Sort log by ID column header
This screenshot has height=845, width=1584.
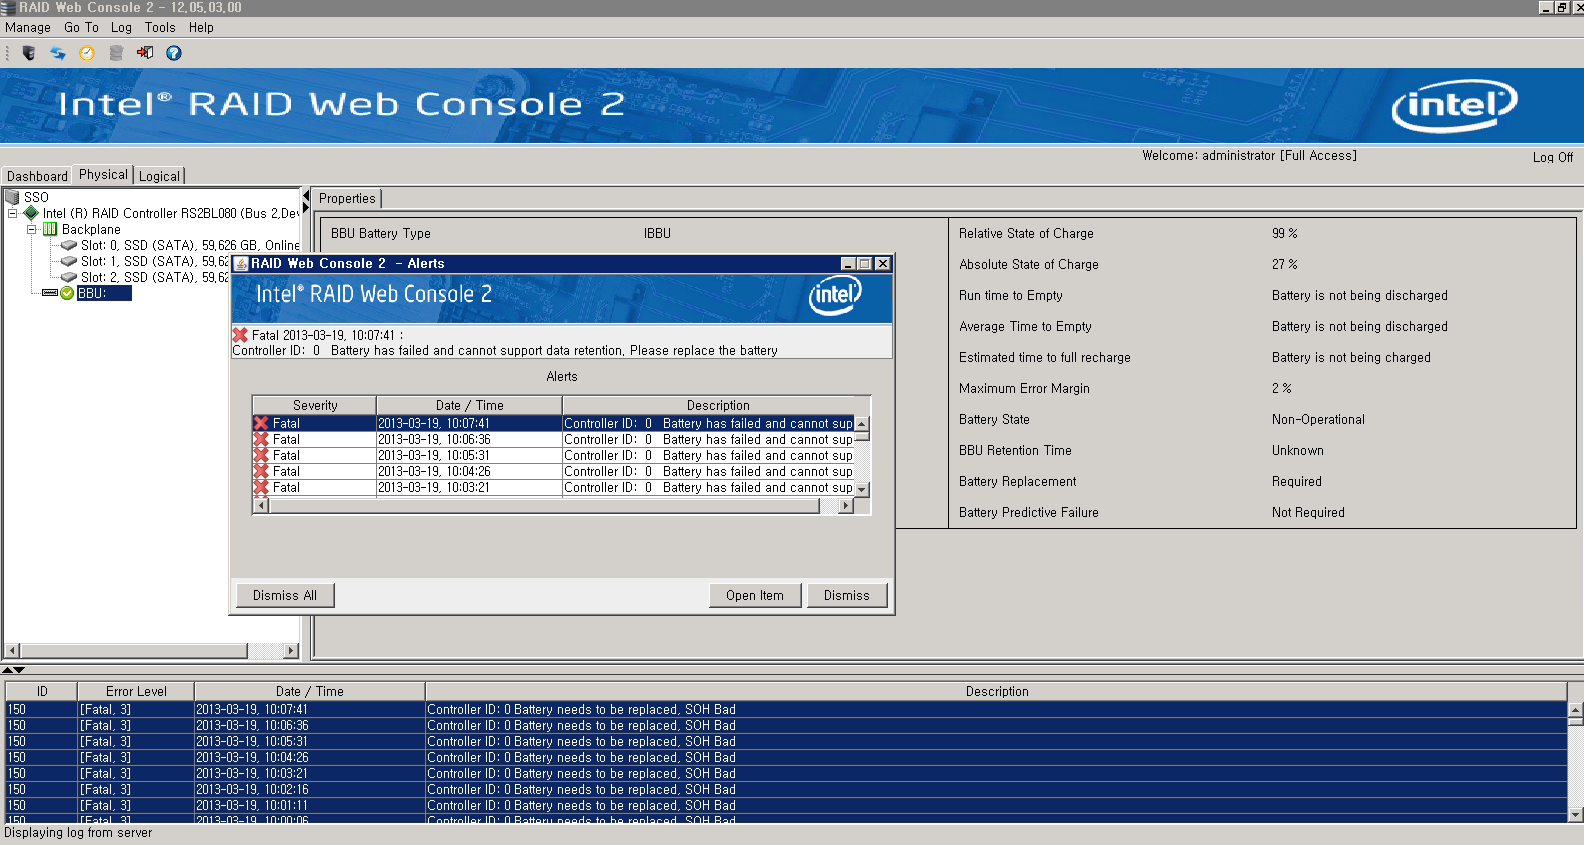[42, 691]
